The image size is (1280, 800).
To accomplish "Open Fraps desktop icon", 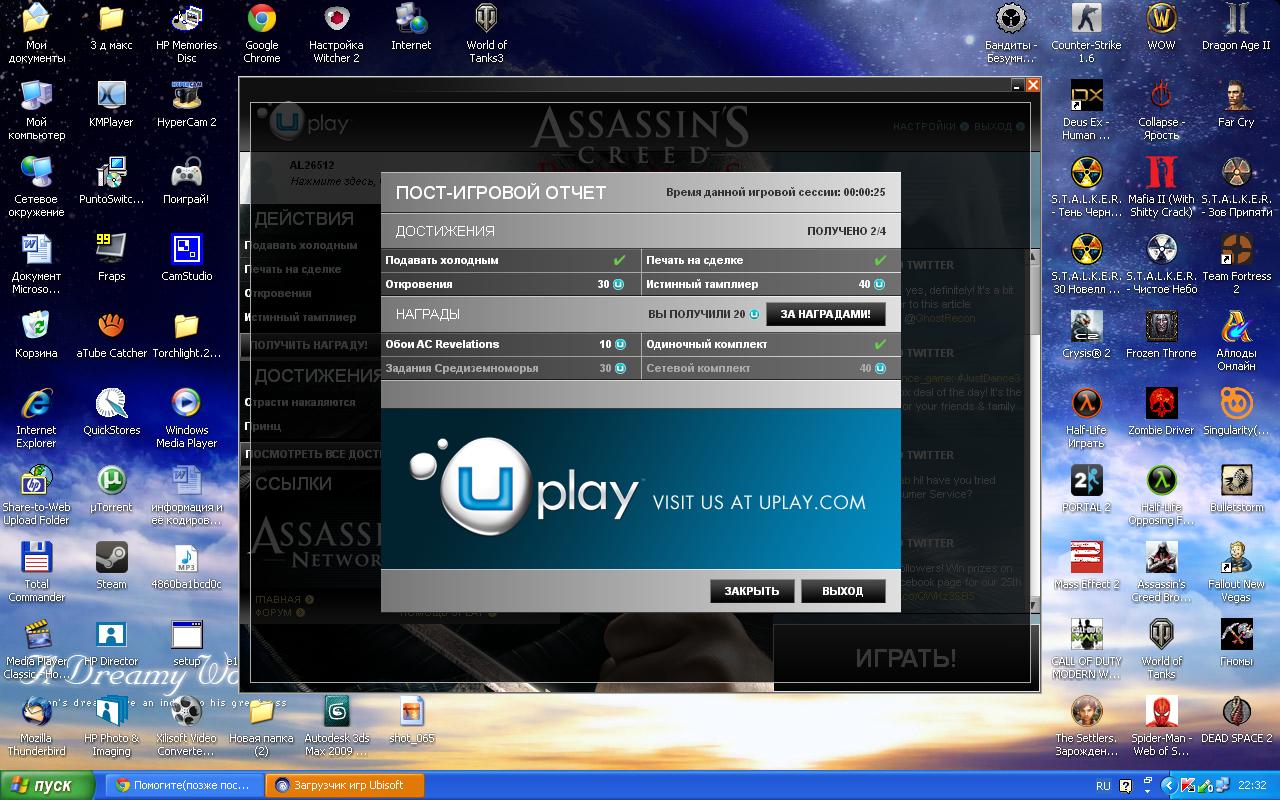I will 111,258.
